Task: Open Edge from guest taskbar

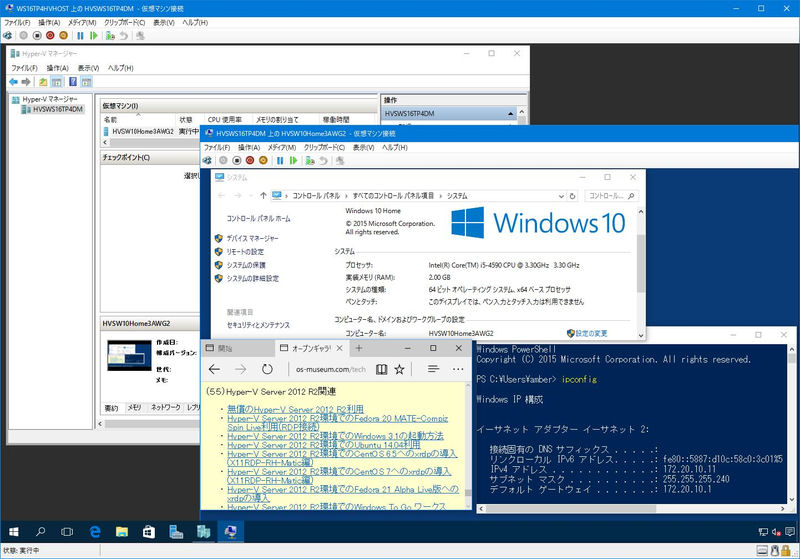Action: click(x=95, y=532)
